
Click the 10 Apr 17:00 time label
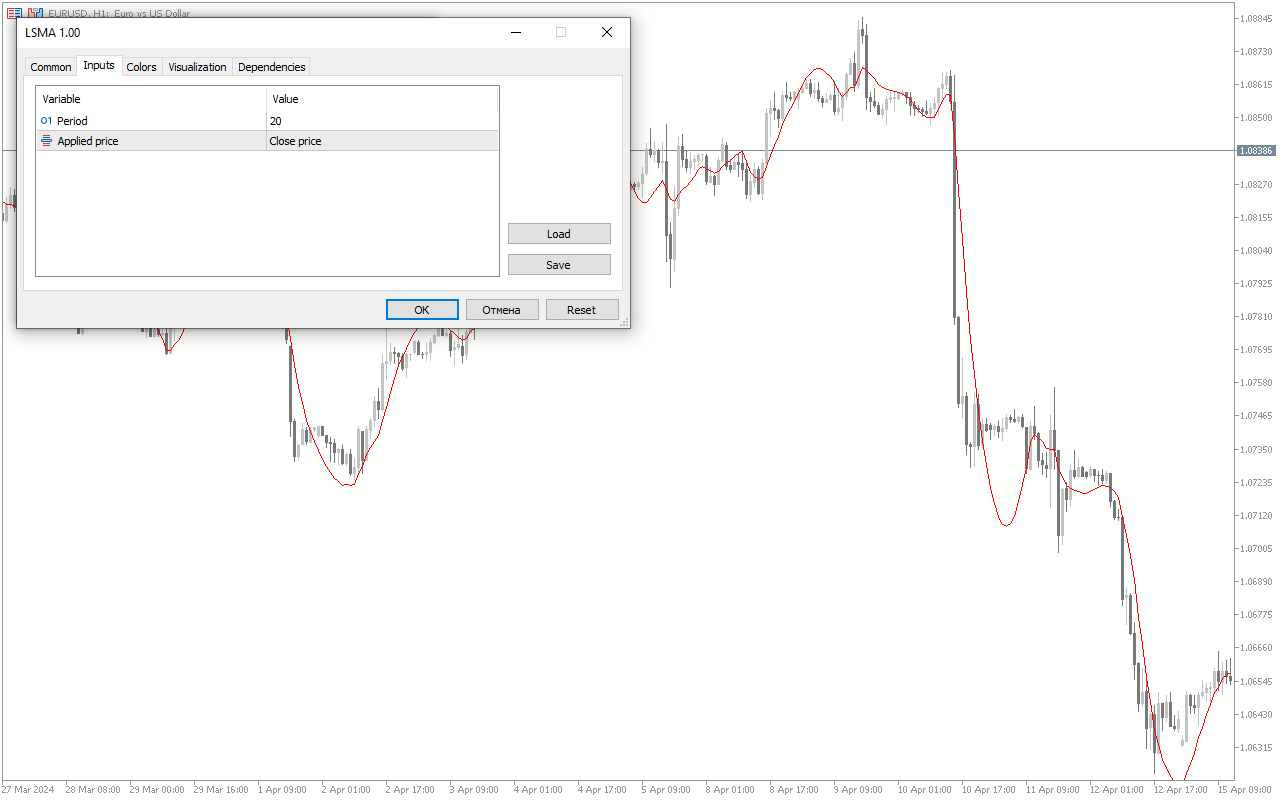point(990,790)
